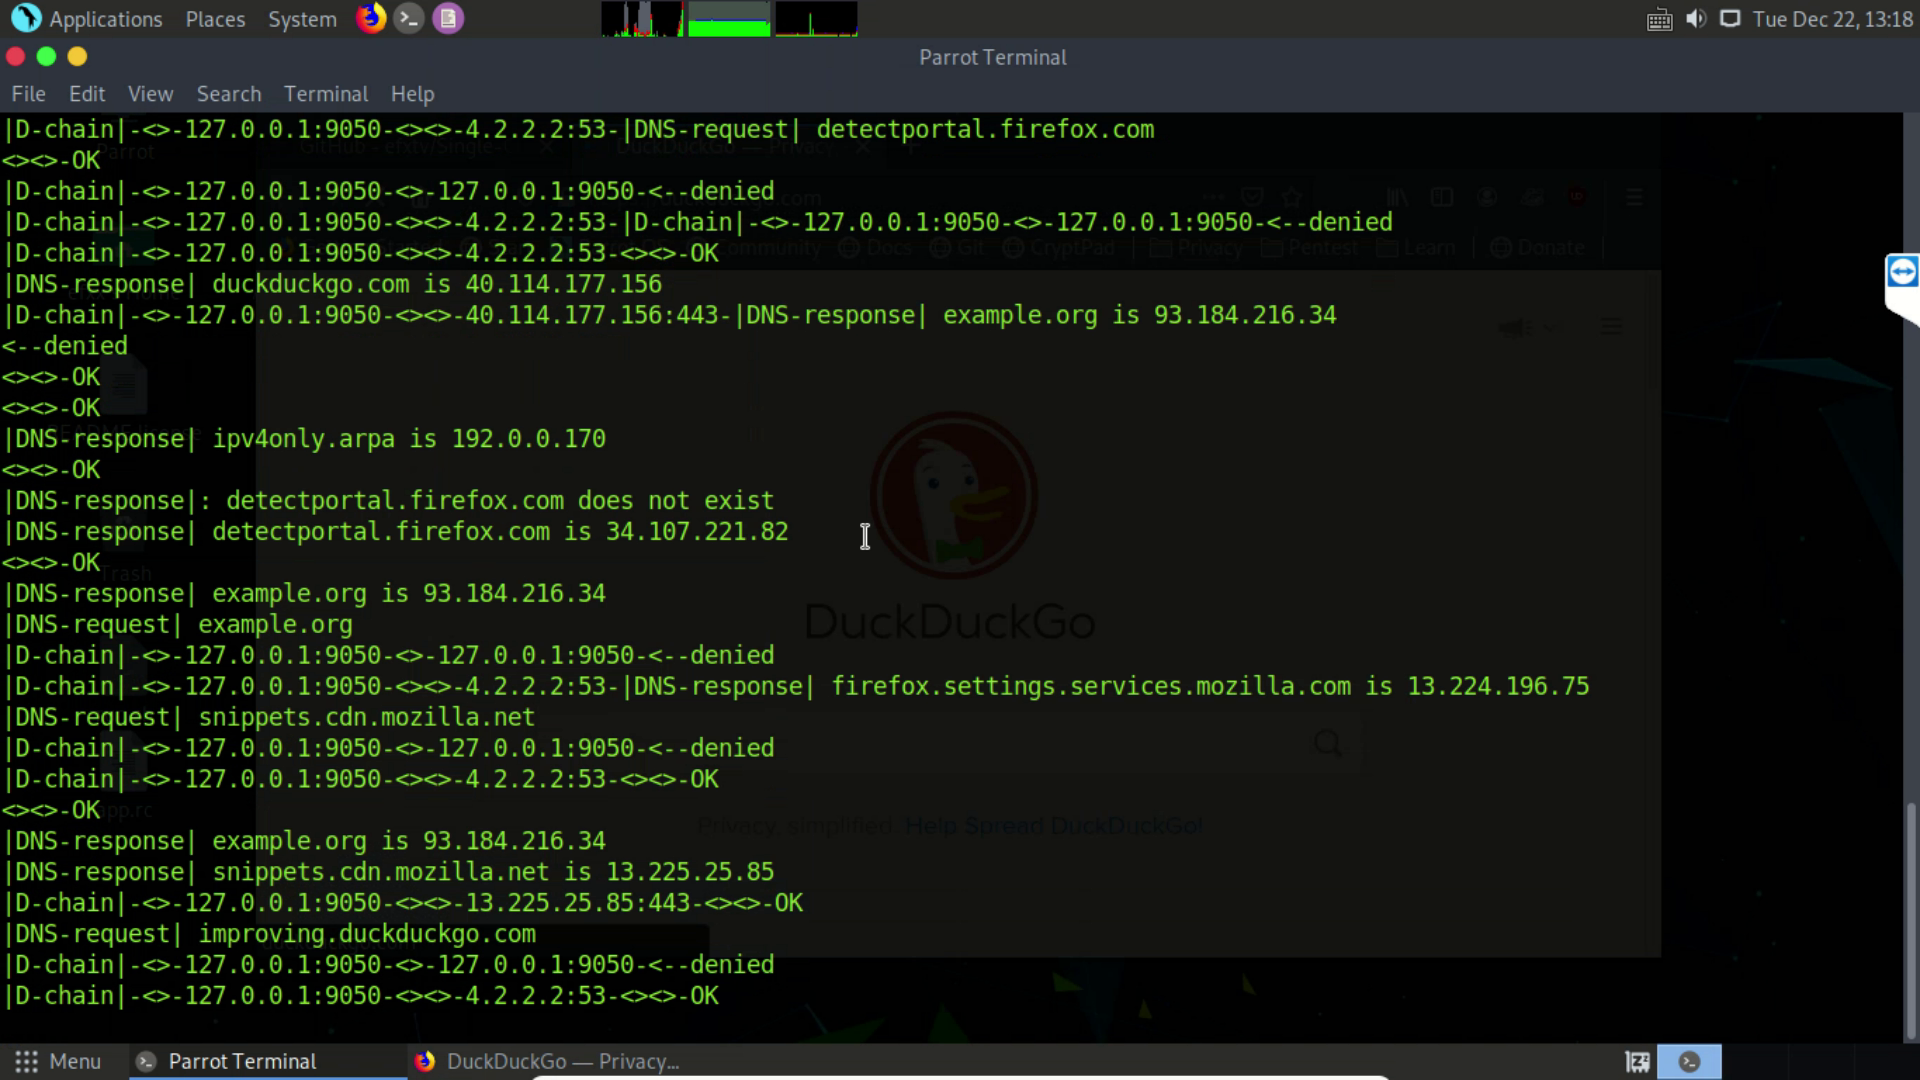
Task: Open the Applications menu
Action: [105, 19]
